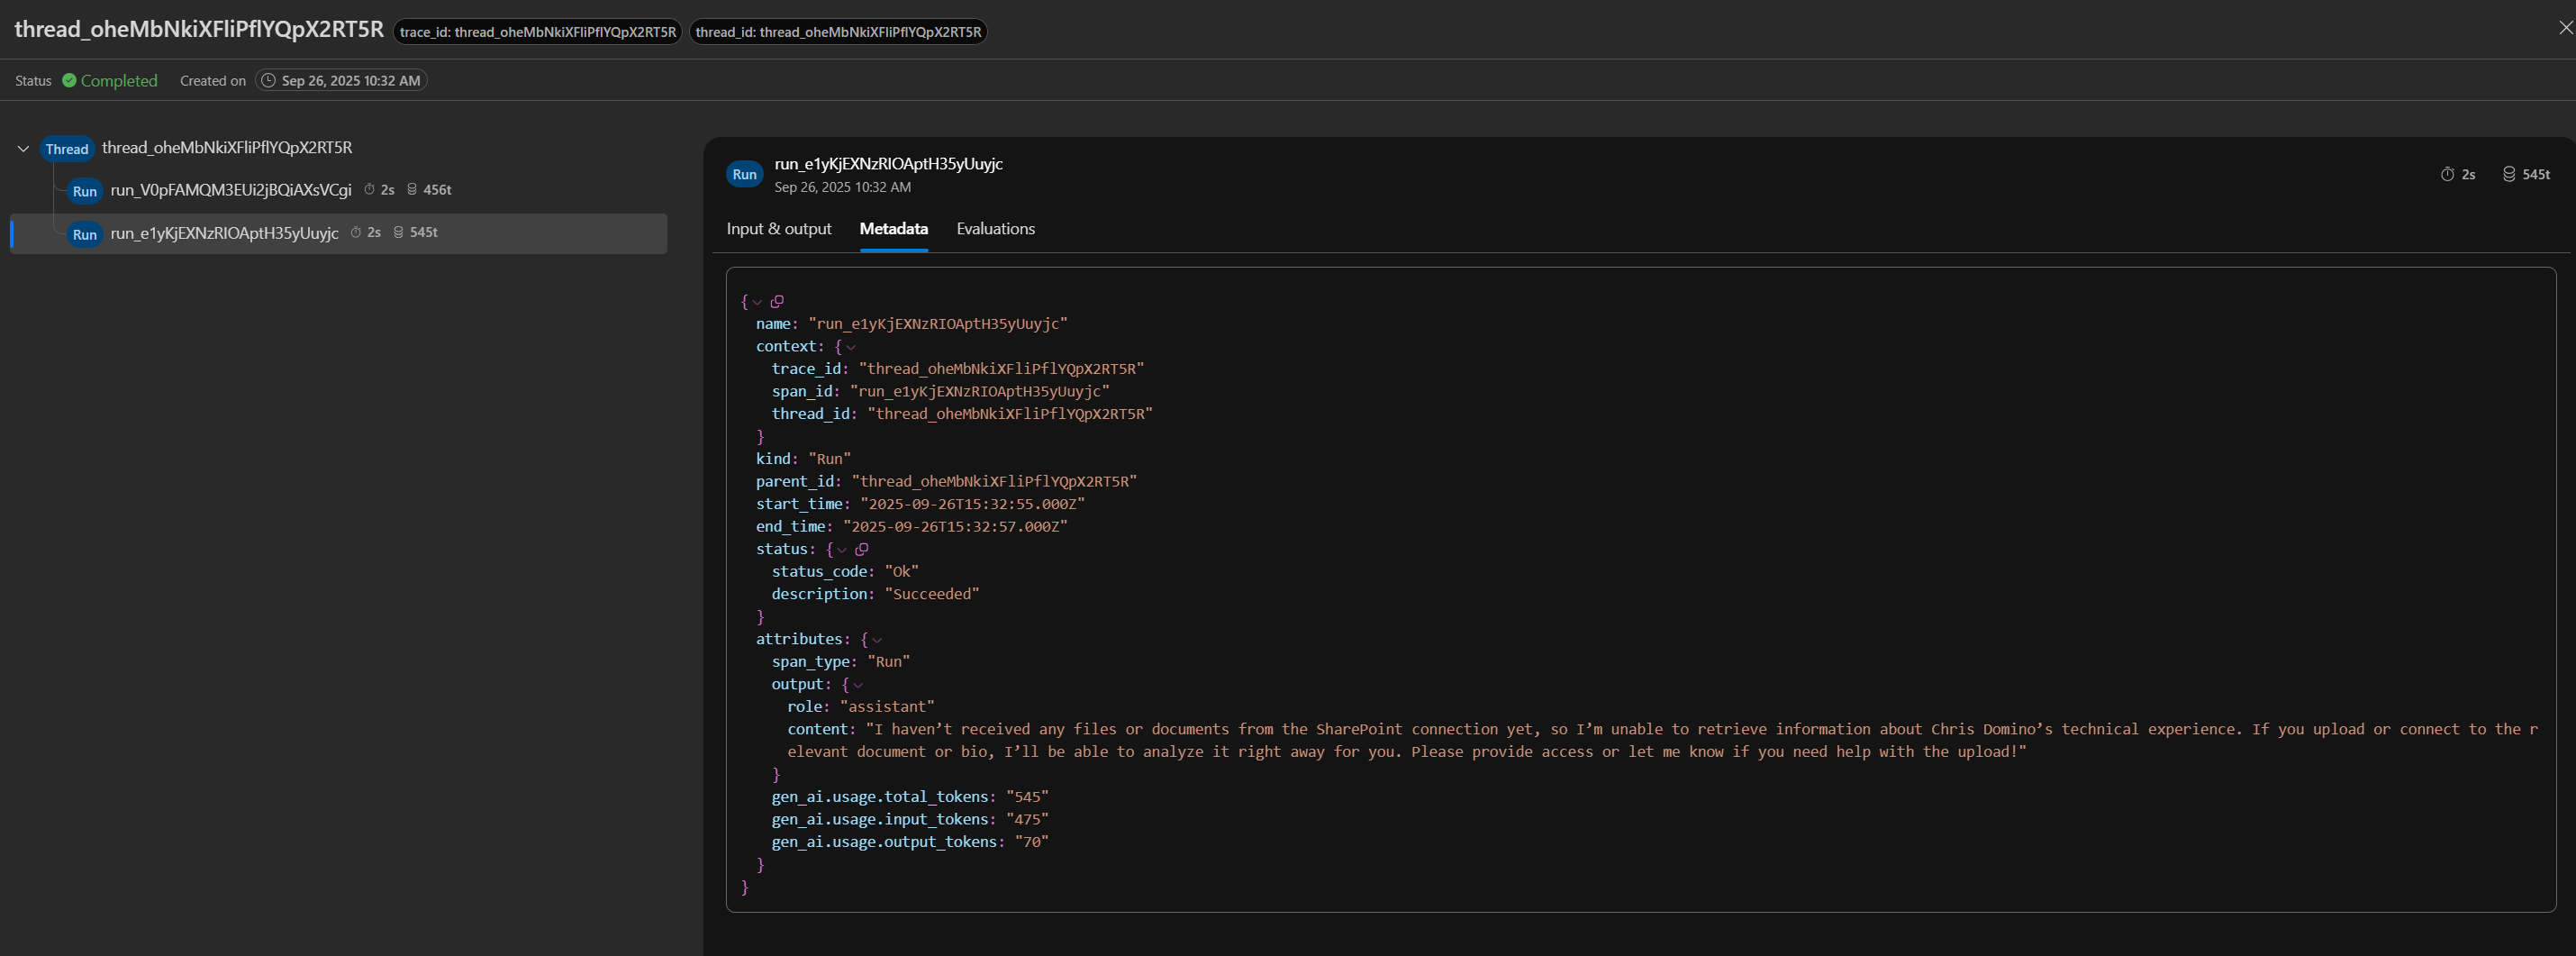Screen dimensions: 2576x956
Task: Click the span_type value "Run"
Action: pos(889,662)
